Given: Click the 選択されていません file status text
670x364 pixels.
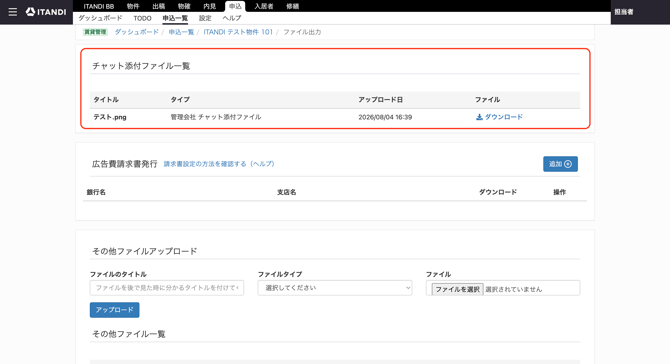Looking at the screenshot, I should 514,290.
